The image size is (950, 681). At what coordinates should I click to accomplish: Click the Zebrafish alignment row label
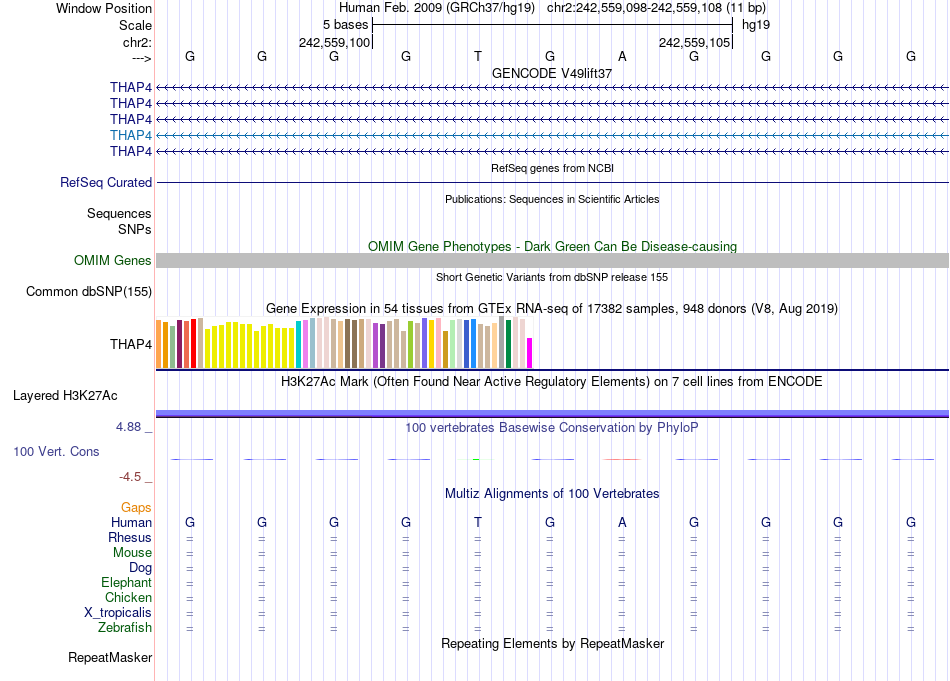click(x=125, y=627)
